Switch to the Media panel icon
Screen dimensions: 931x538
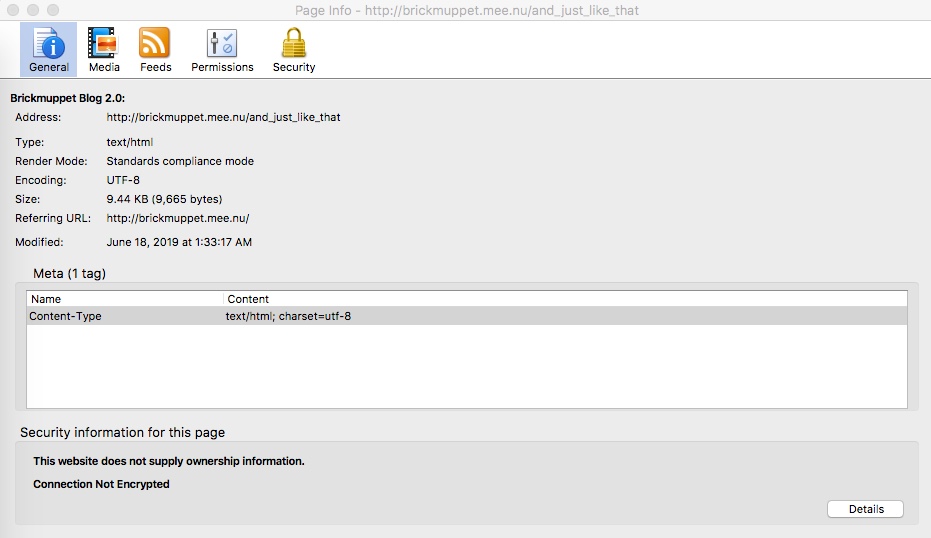(103, 44)
